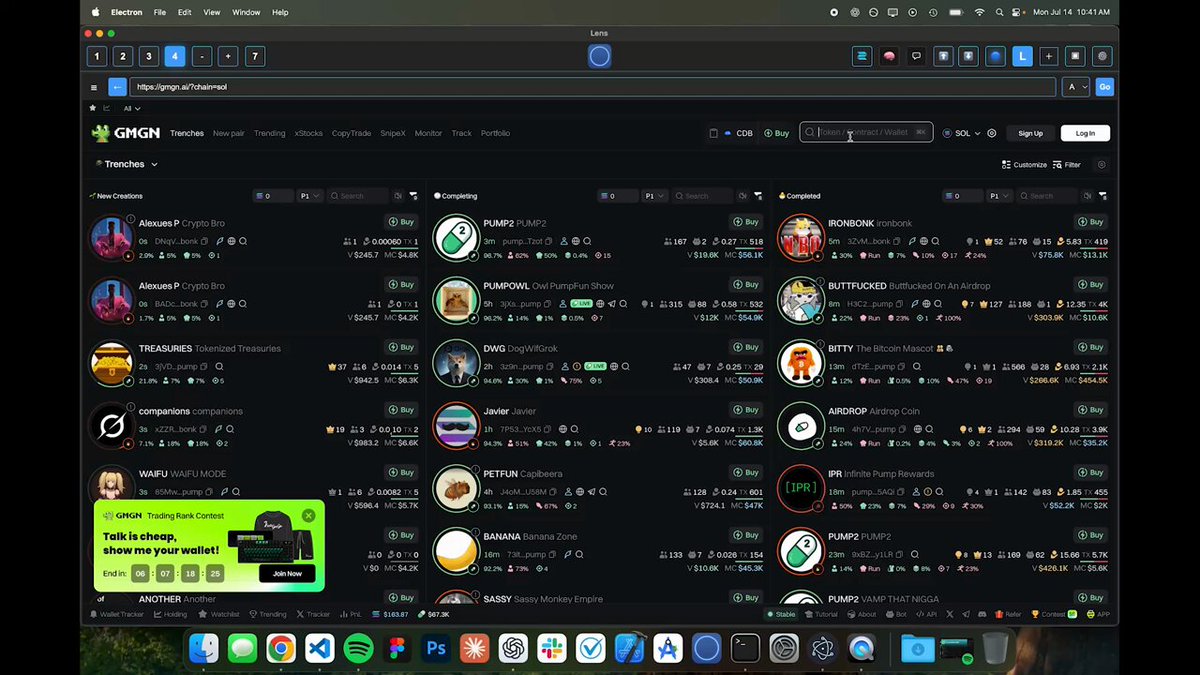Click the brain icon in Lens toolbar
The width and height of the screenshot is (1200, 675).
889,57
